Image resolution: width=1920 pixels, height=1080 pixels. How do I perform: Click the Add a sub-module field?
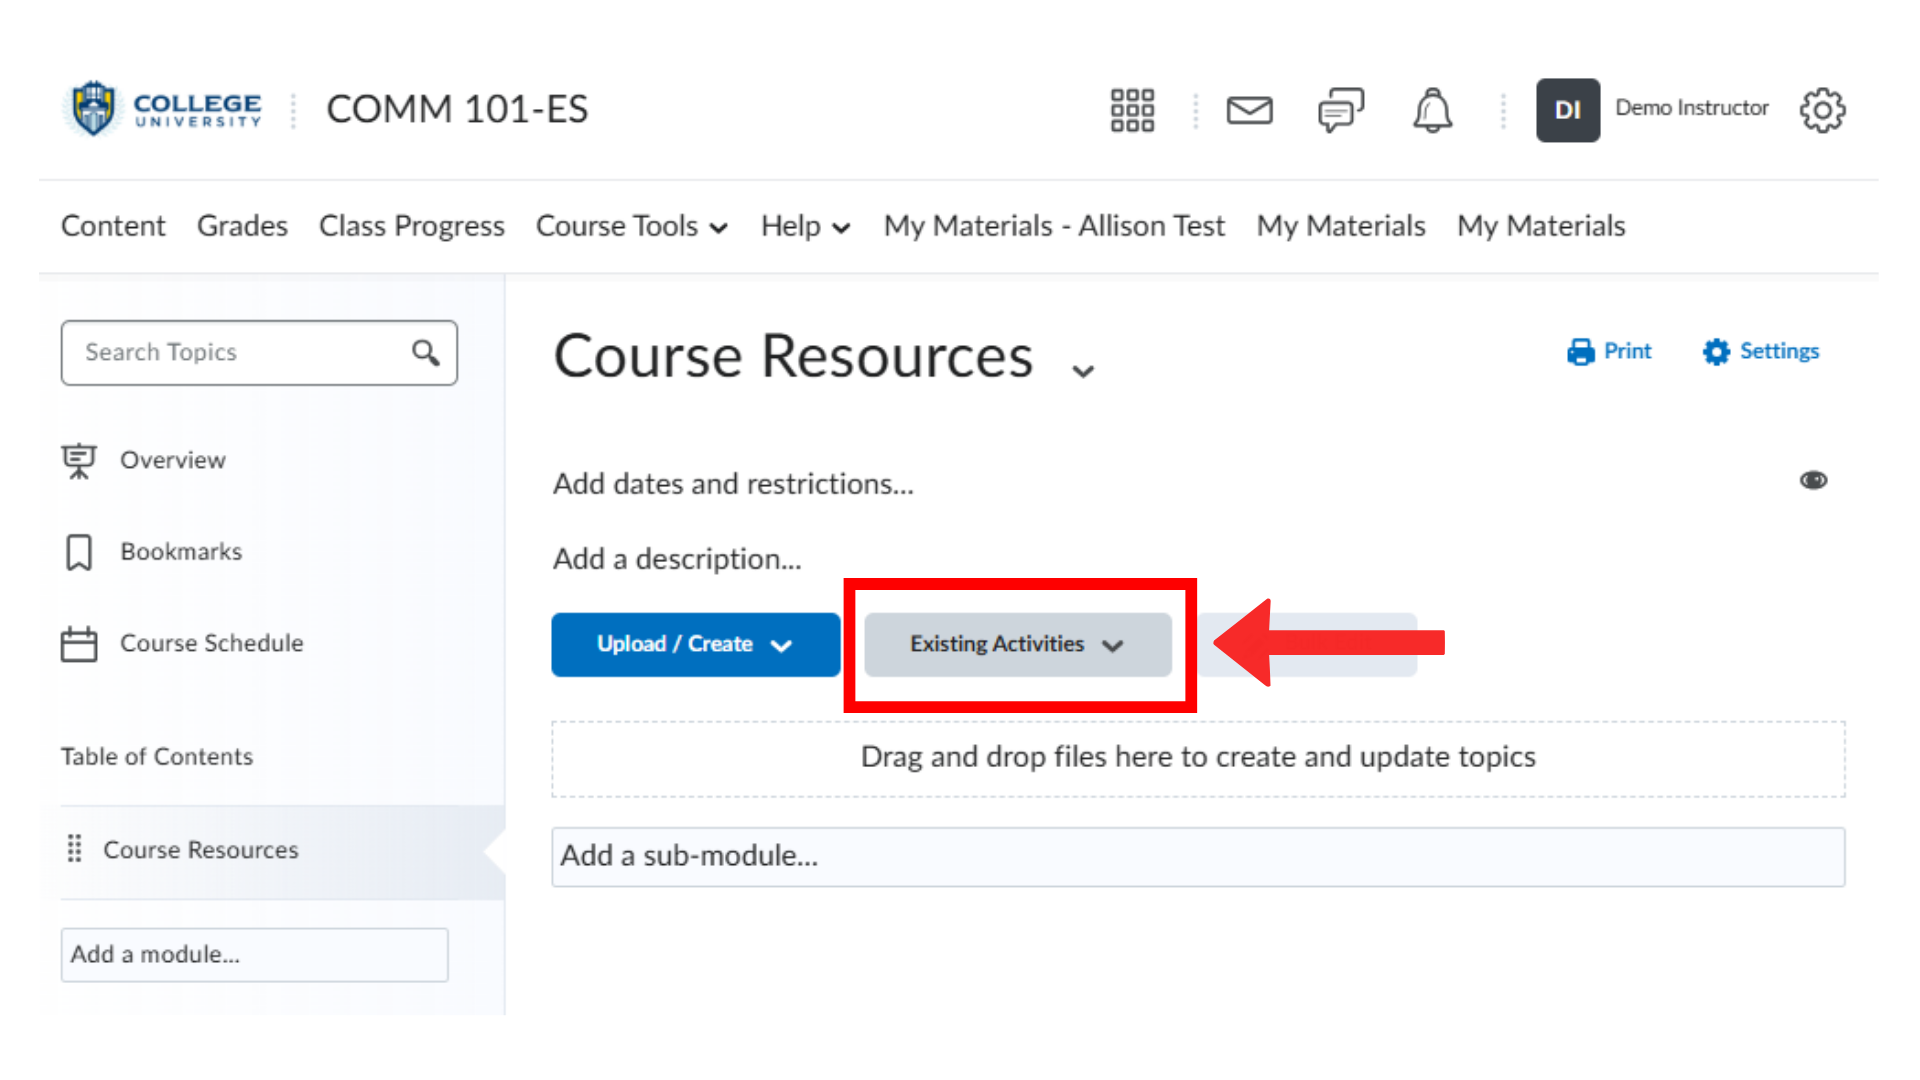(x=1197, y=856)
